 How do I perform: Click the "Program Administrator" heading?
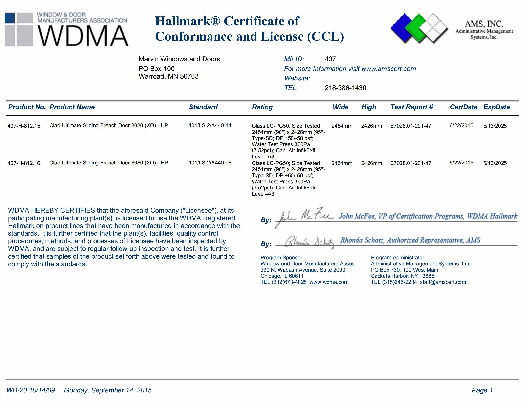click(x=397, y=258)
